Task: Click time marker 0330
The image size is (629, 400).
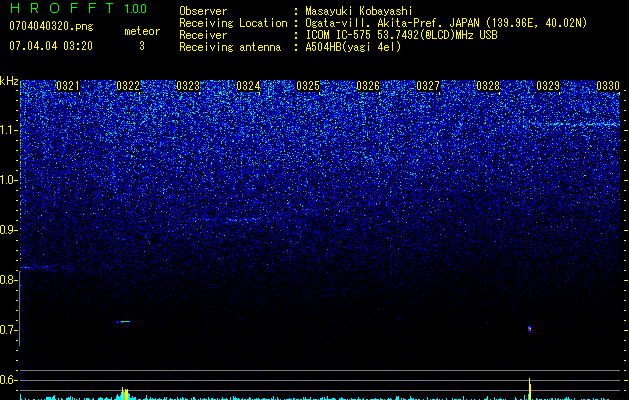Action: click(608, 86)
